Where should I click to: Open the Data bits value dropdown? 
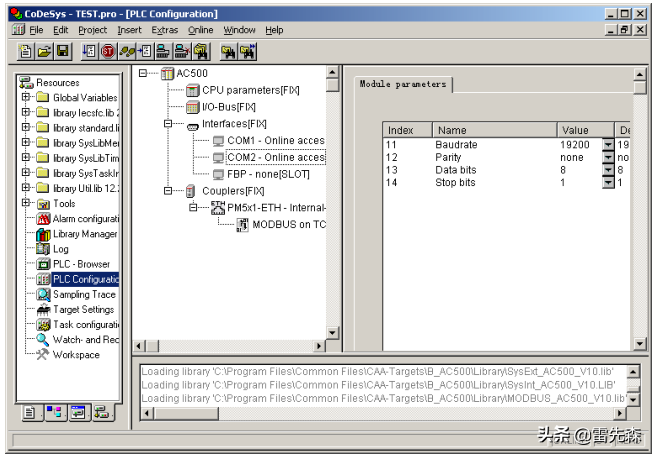click(x=608, y=170)
